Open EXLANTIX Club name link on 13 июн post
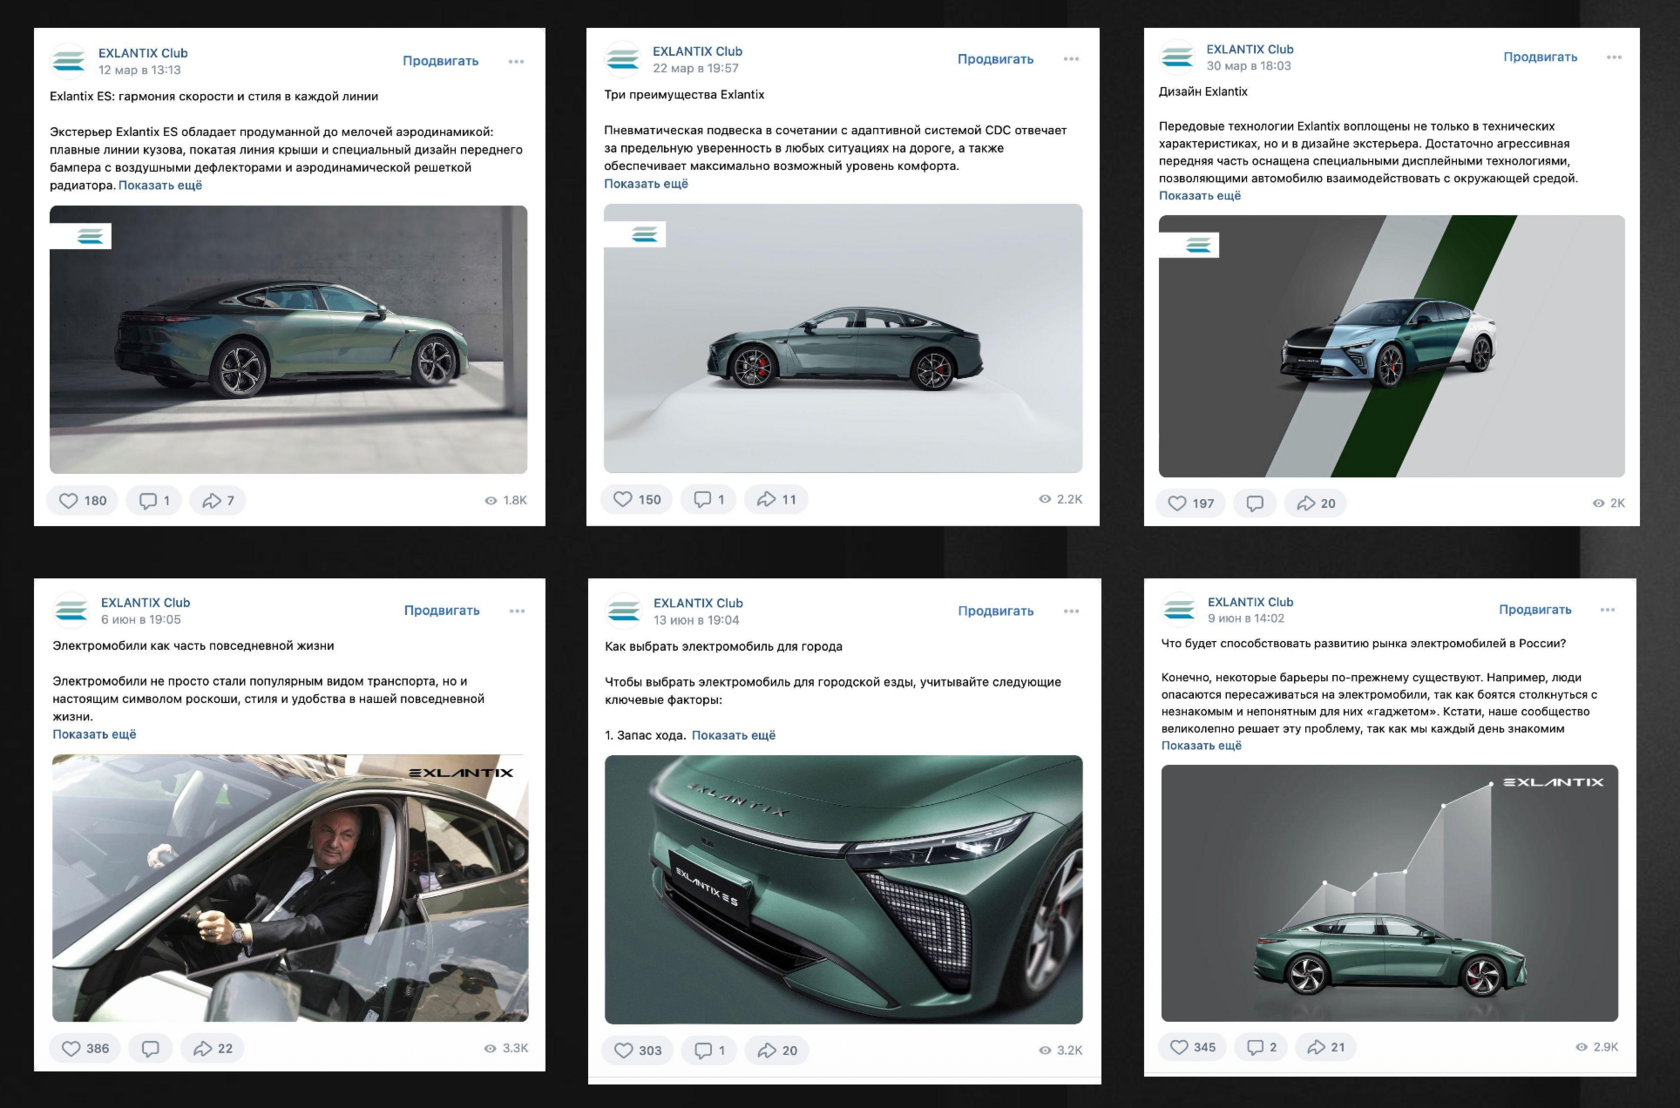This screenshot has width=1680, height=1108. pos(698,603)
